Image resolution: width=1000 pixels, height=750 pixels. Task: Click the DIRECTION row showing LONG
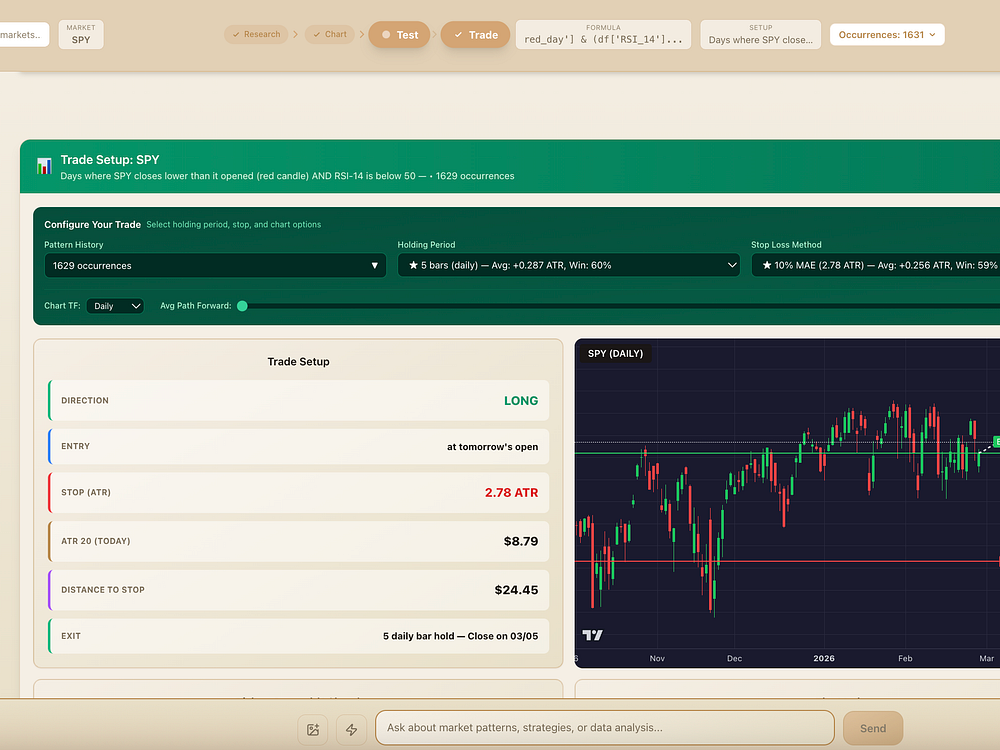point(298,401)
